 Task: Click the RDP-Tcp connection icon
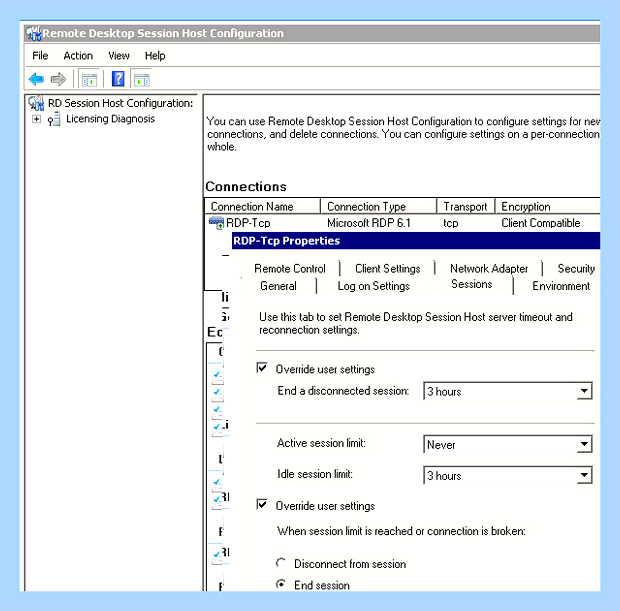tap(216, 223)
